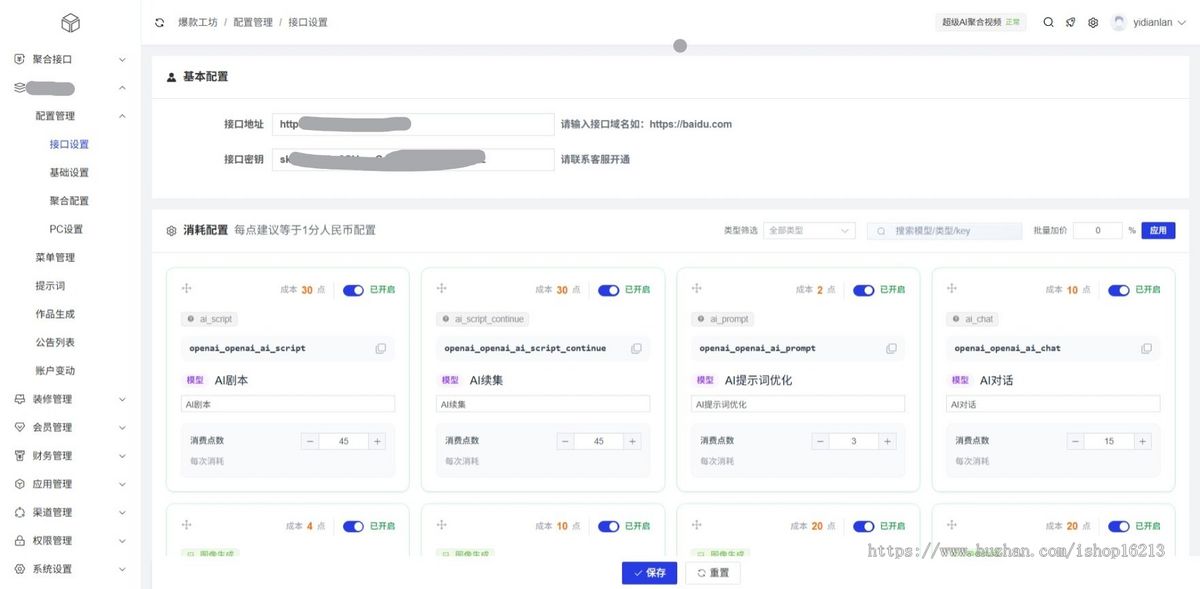
Task: Decrease AI续集 消费点数 with the minus button
Action: pyautogui.click(x=566, y=441)
